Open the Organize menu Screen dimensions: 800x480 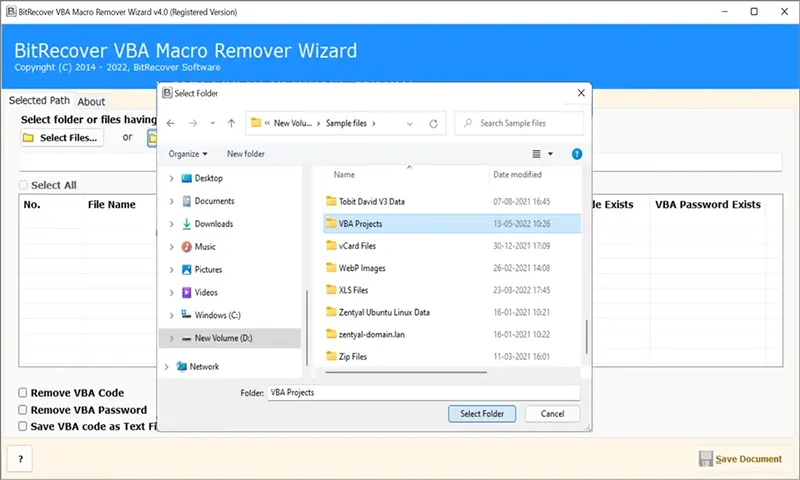[188, 154]
